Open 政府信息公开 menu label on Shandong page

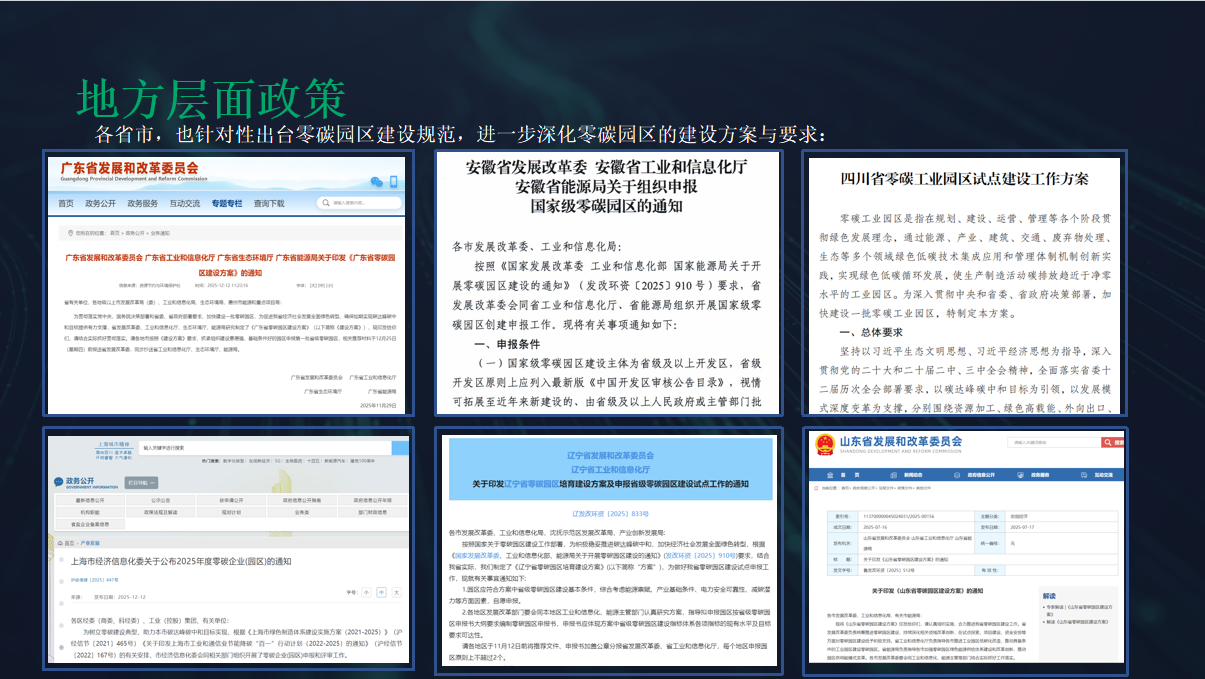pyautogui.click(x=981, y=475)
